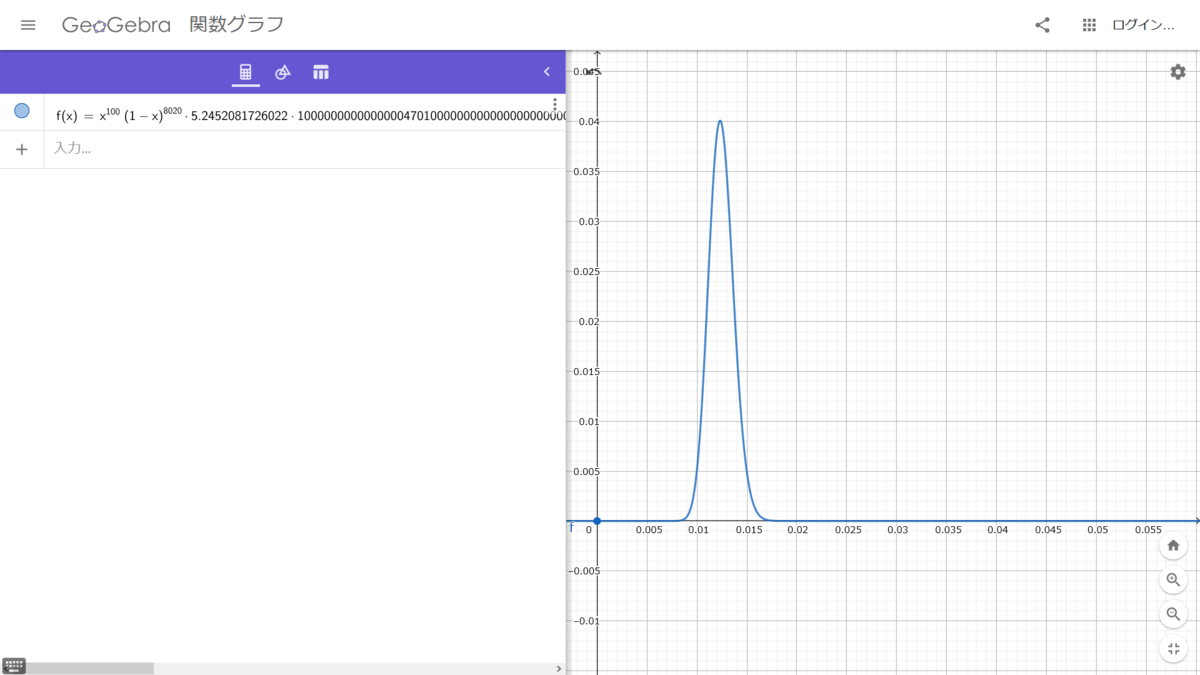Reset view with home button
This screenshot has width=1200, height=675.
coord(1174,545)
